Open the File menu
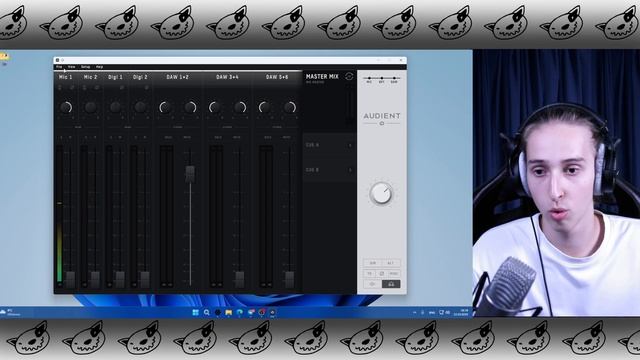 [59, 67]
